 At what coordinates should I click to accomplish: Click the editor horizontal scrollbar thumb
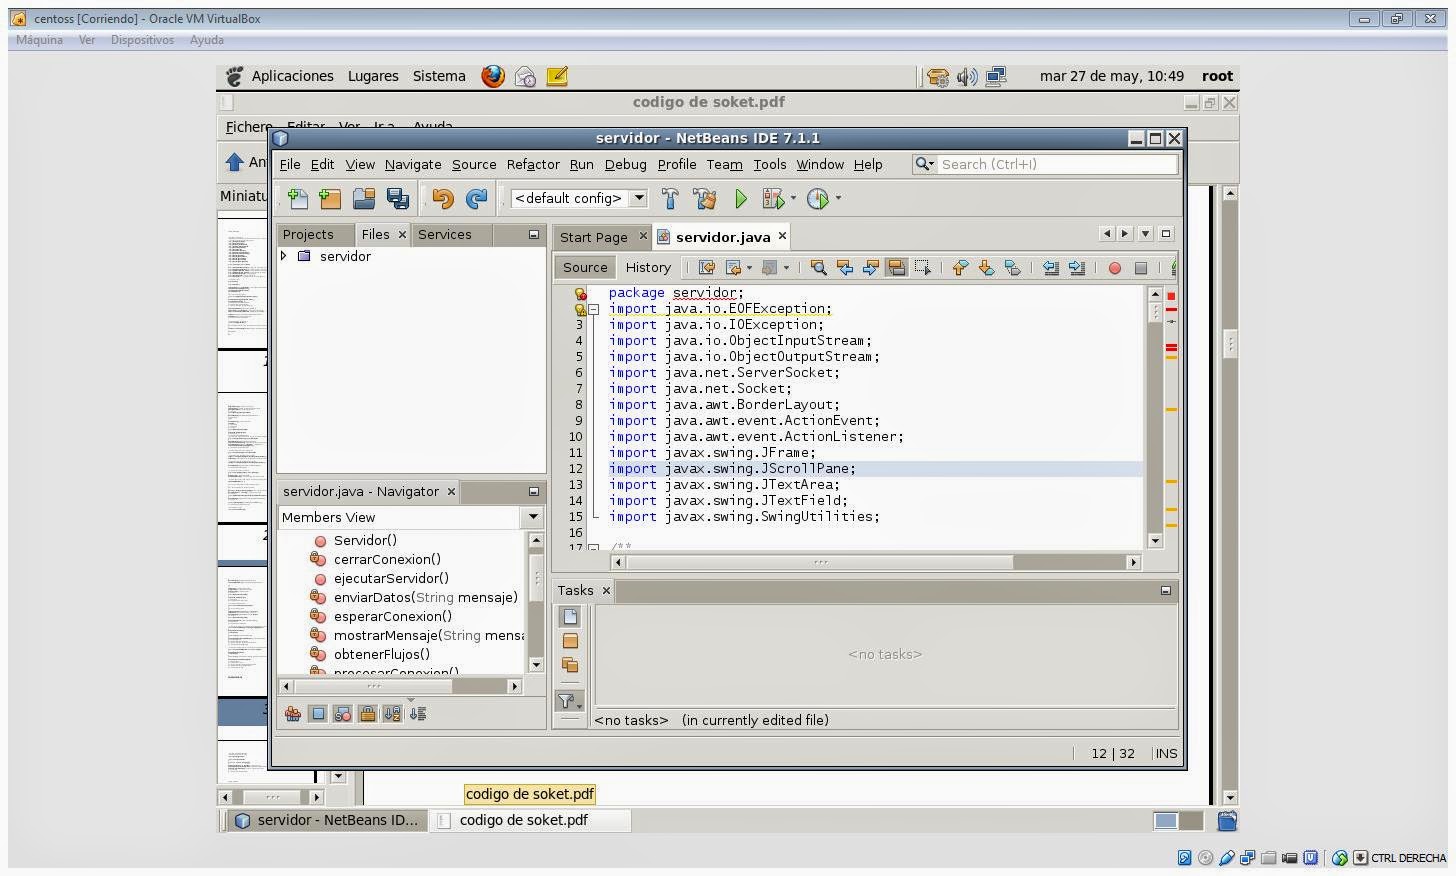pyautogui.click(x=820, y=562)
